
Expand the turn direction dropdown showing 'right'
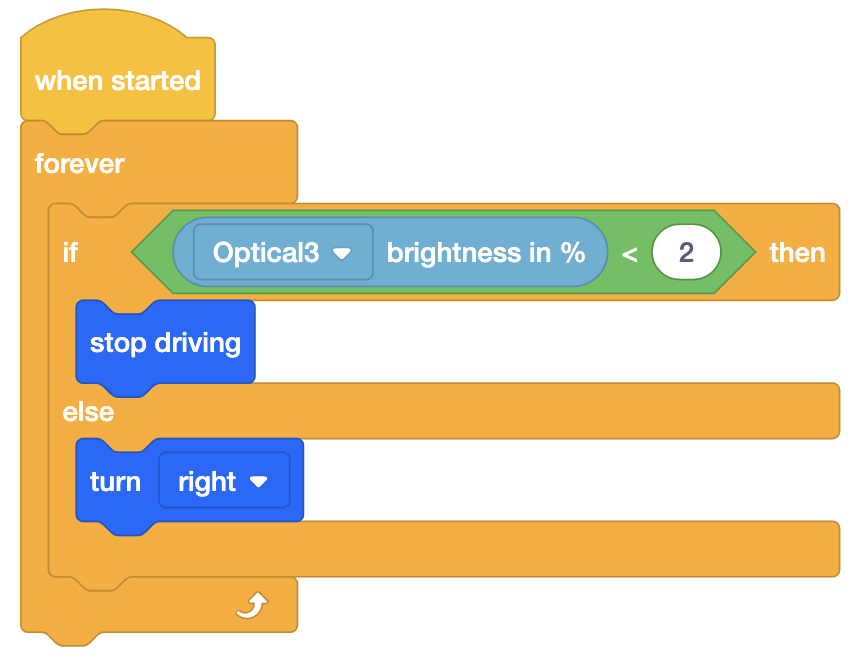[x=224, y=481]
